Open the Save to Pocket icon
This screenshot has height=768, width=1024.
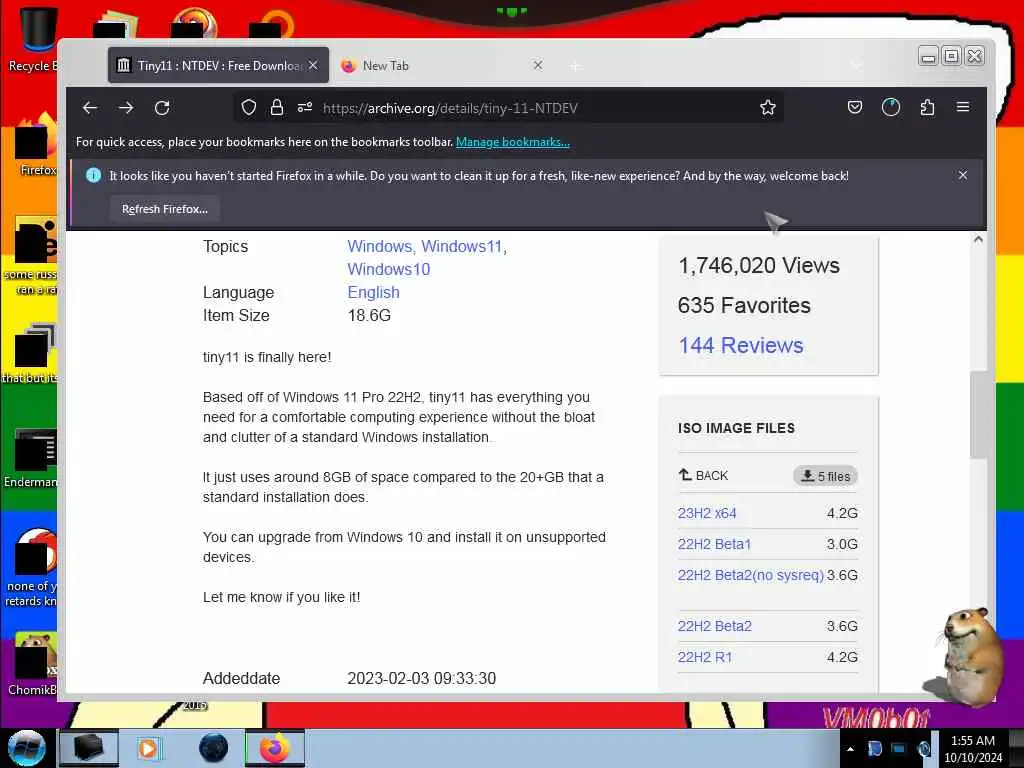point(854,108)
